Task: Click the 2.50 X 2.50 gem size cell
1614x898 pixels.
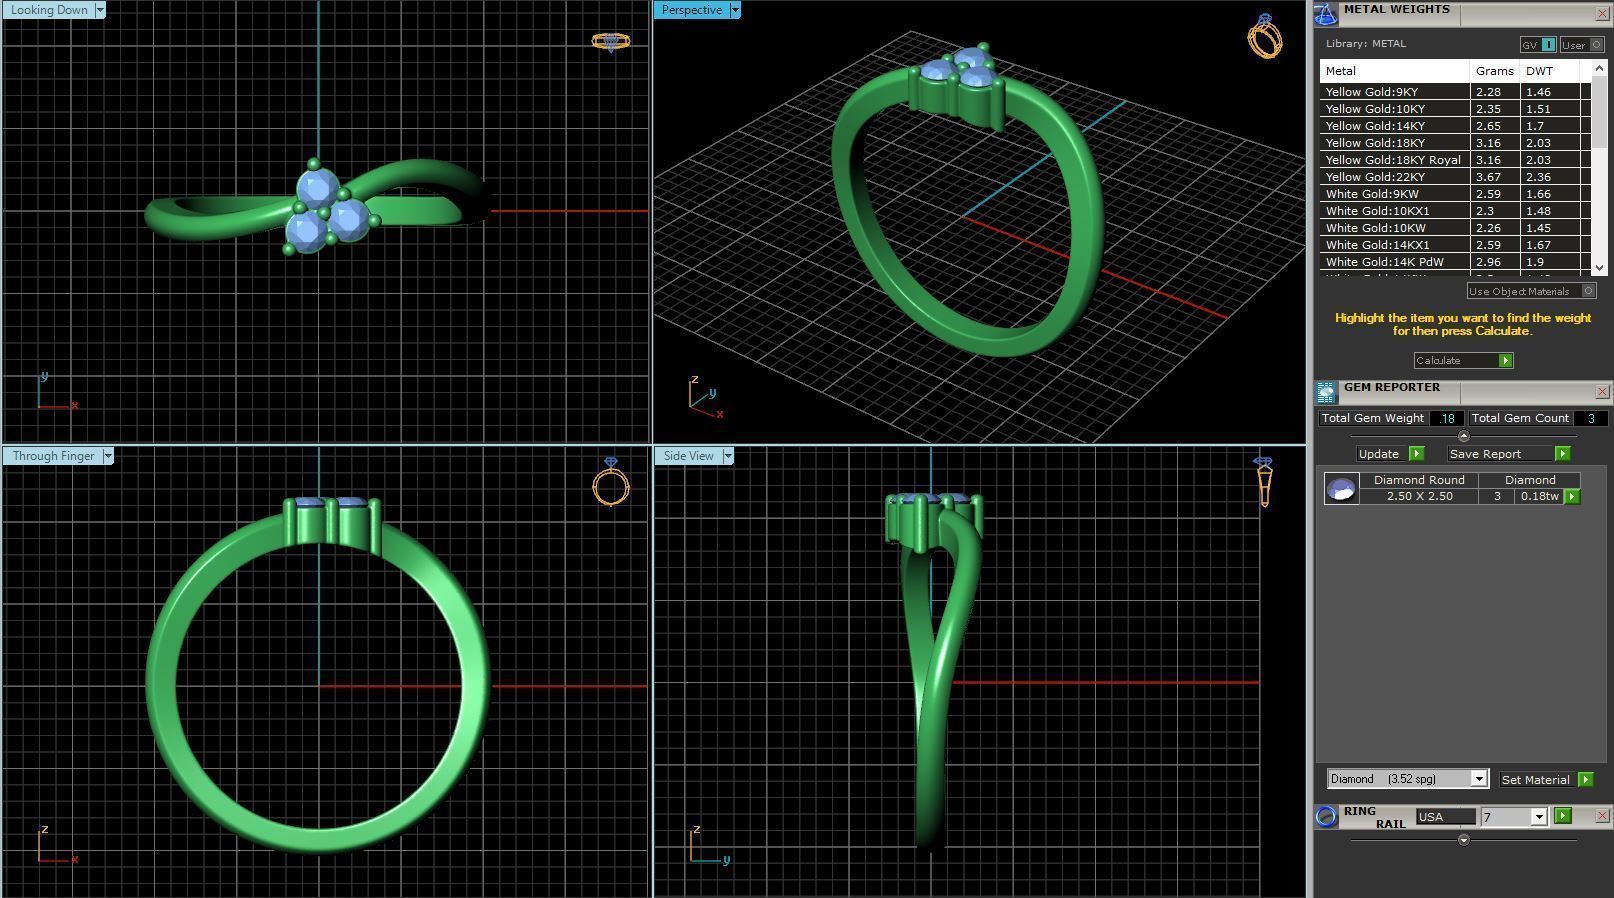Action: pyautogui.click(x=1419, y=496)
